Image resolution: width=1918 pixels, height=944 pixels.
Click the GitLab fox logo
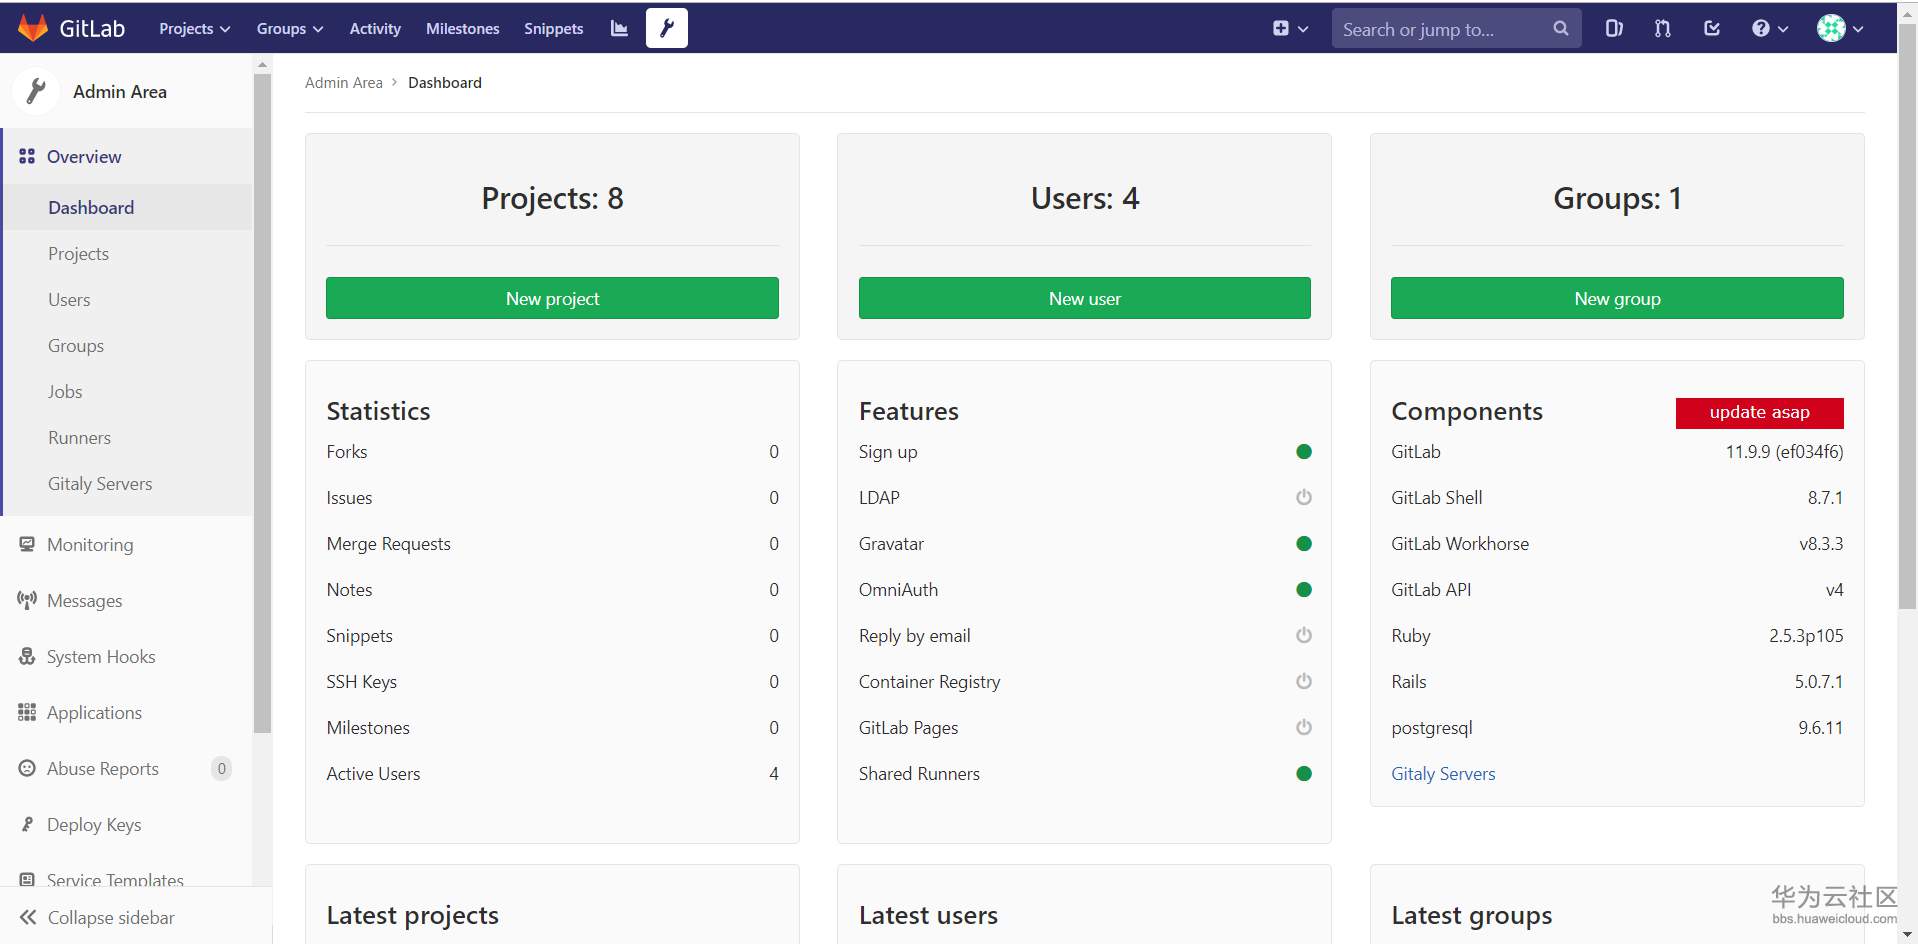tap(33, 28)
